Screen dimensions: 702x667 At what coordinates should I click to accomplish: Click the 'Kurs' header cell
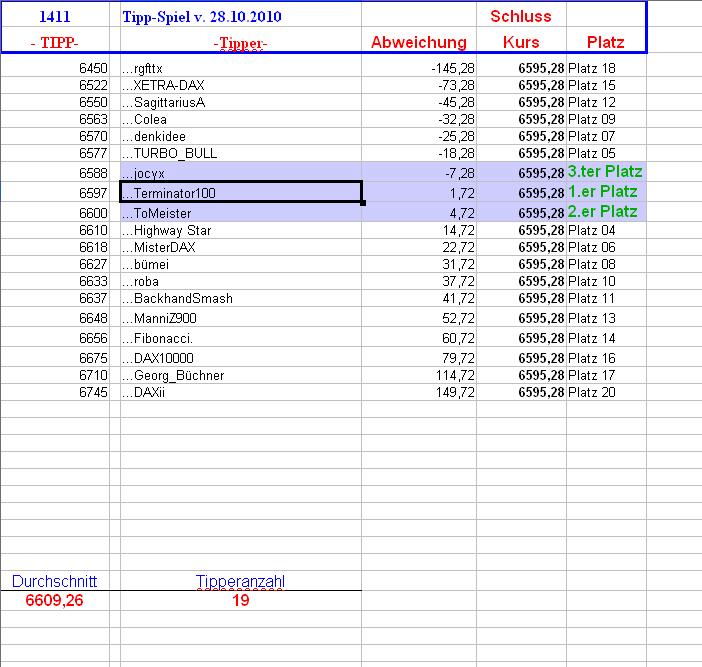521,42
